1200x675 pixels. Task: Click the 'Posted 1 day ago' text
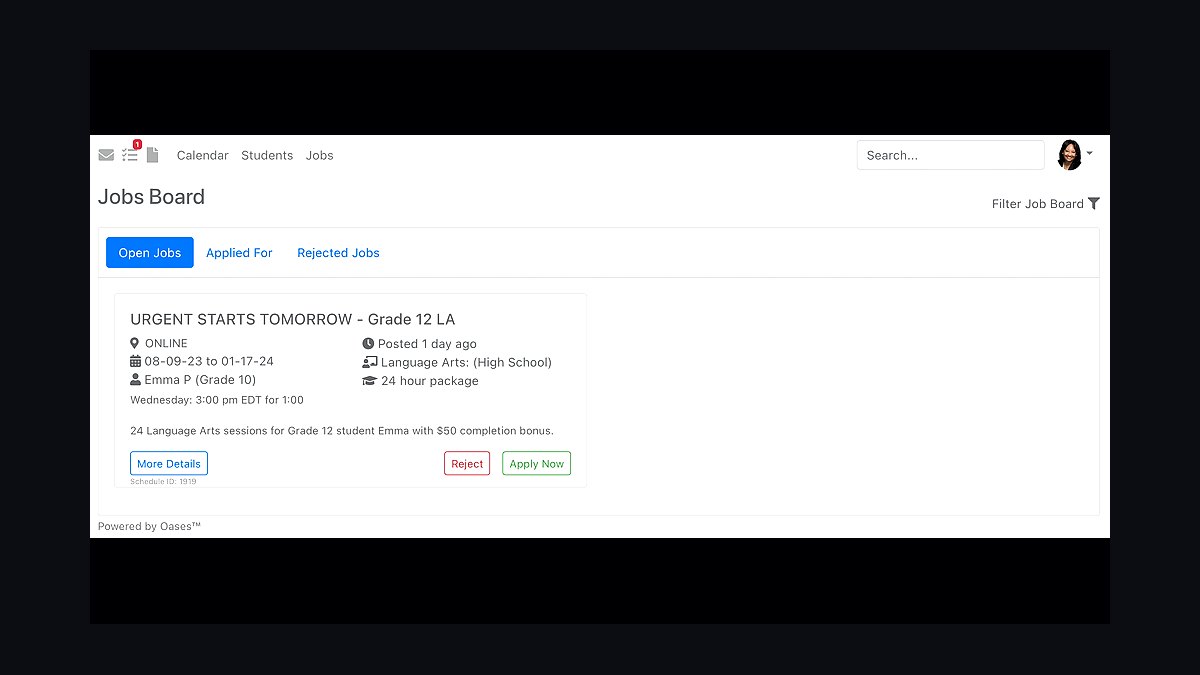pyautogui.click(x=427, y=343)
